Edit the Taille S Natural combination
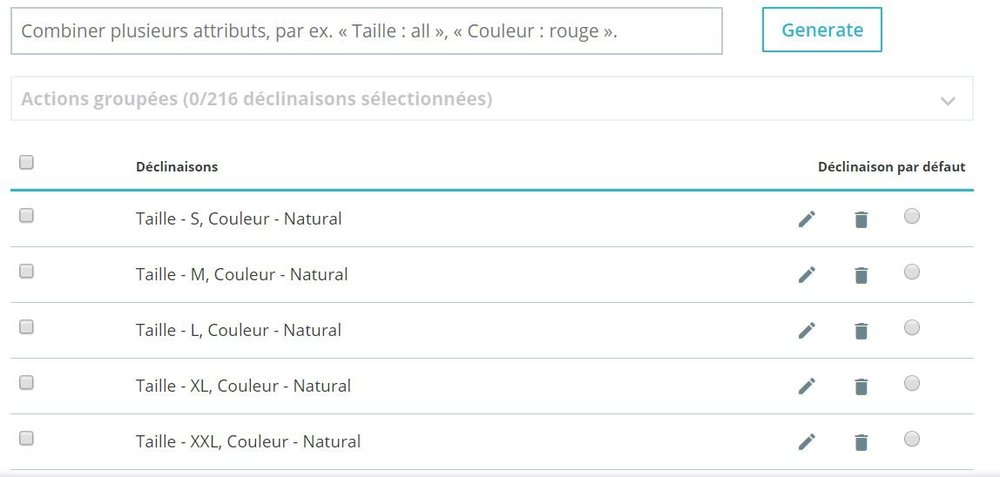 (x=807, y=219)
